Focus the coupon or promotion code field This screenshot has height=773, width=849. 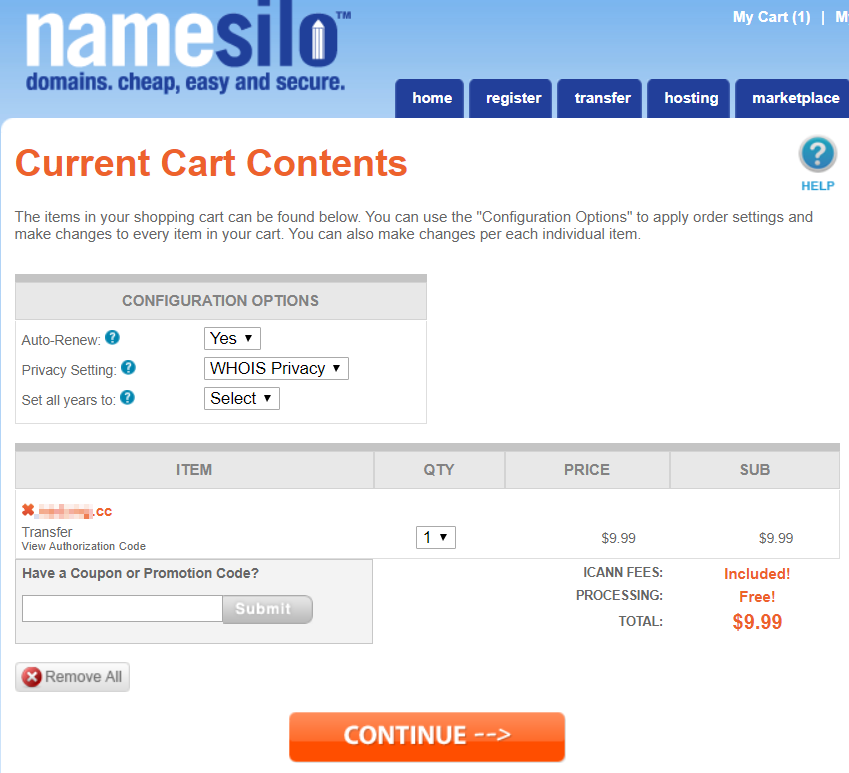point(122,609)
